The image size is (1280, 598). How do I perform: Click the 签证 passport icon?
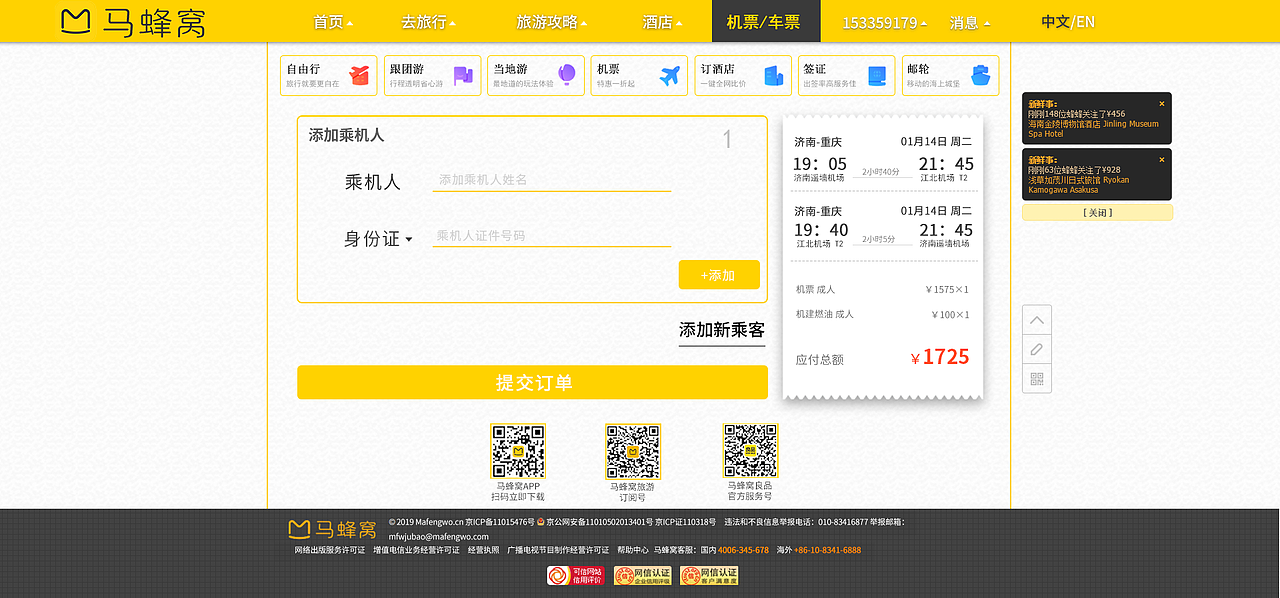[x=876, y=74]
